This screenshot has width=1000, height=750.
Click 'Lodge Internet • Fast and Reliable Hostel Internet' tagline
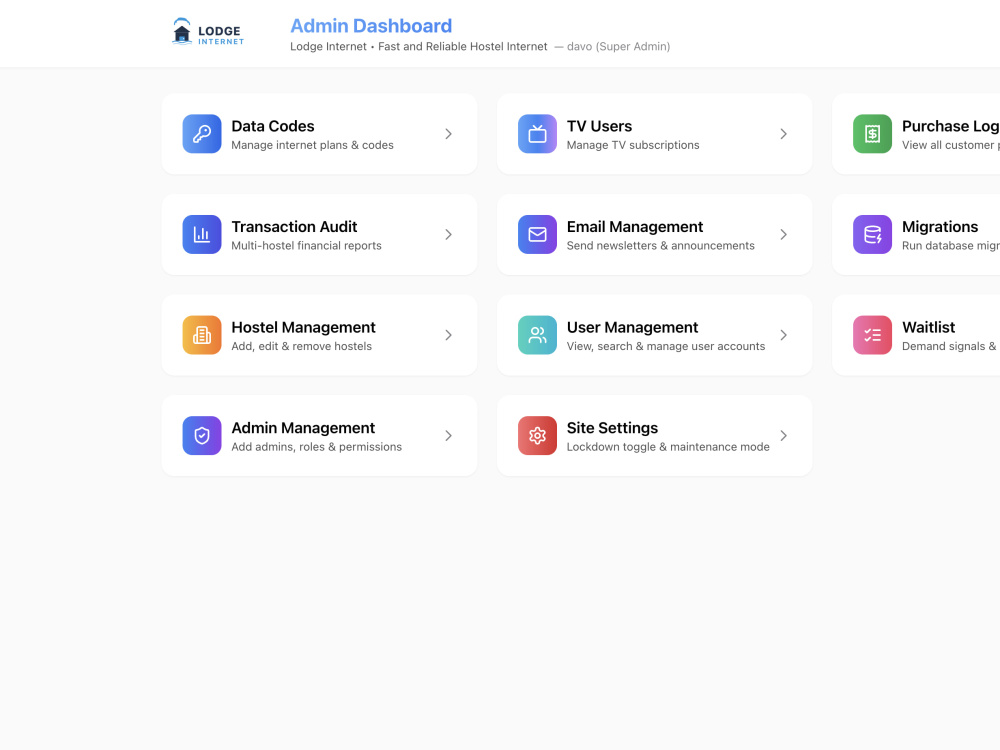[x=419, y=47]
